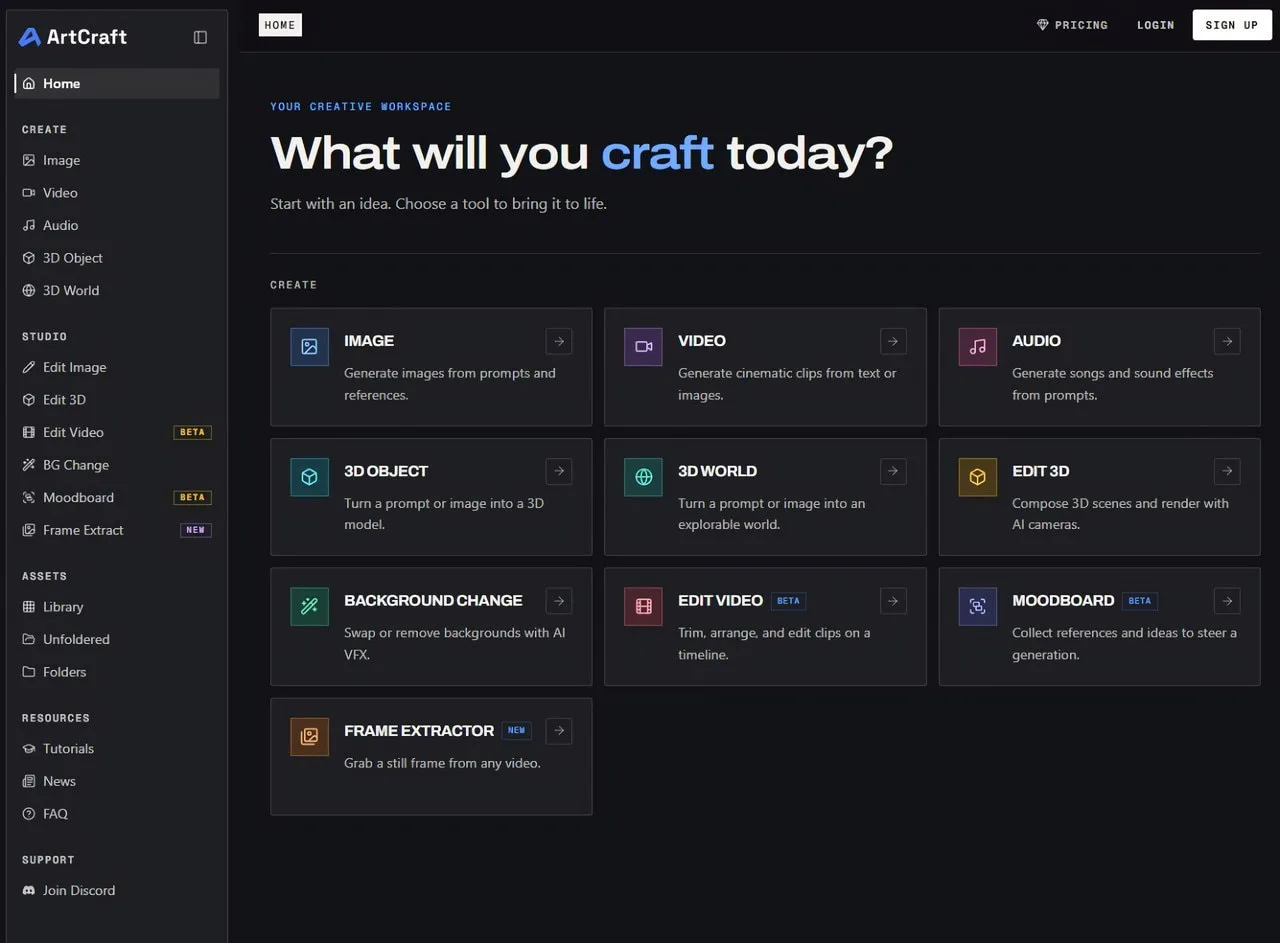Open Unfoldered assets in the sidebar
The height and width of the screenshot is (943, 1280).
(117, 639)
